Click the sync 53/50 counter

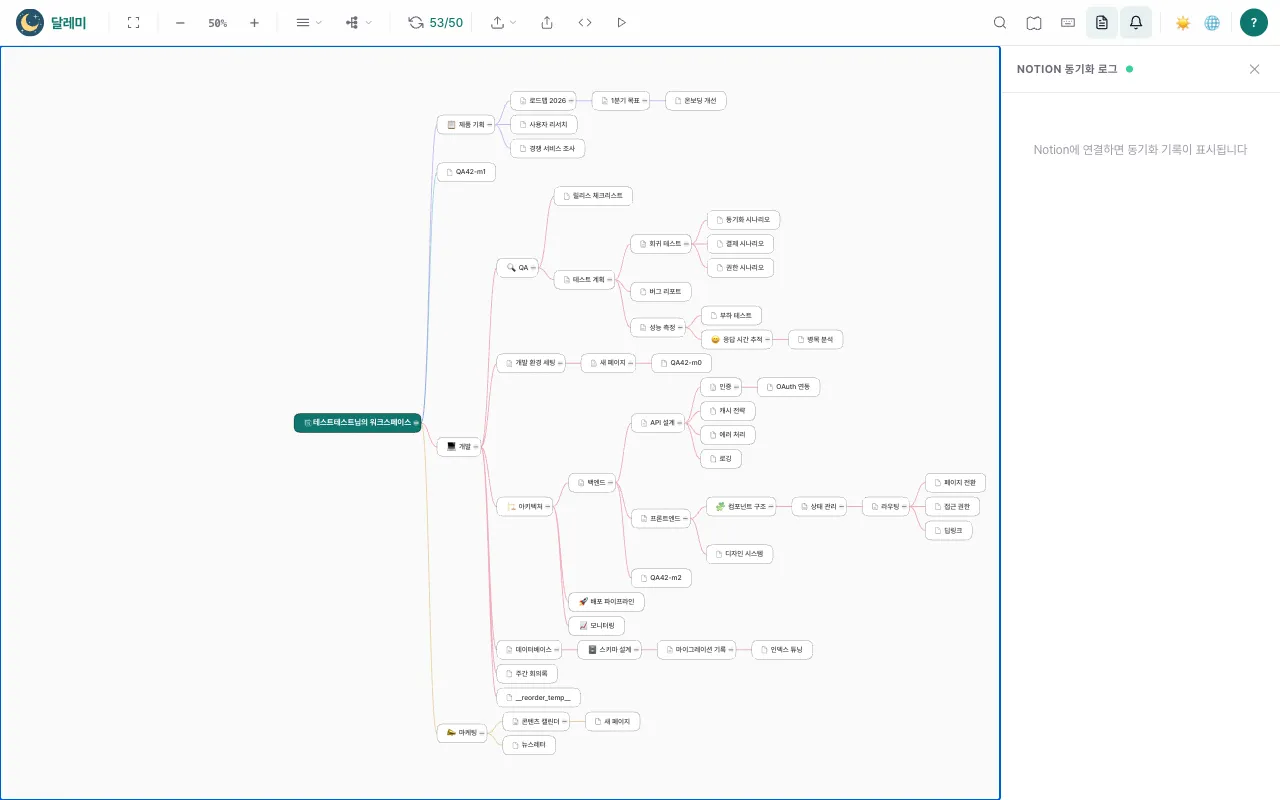(x=436, y=22)
